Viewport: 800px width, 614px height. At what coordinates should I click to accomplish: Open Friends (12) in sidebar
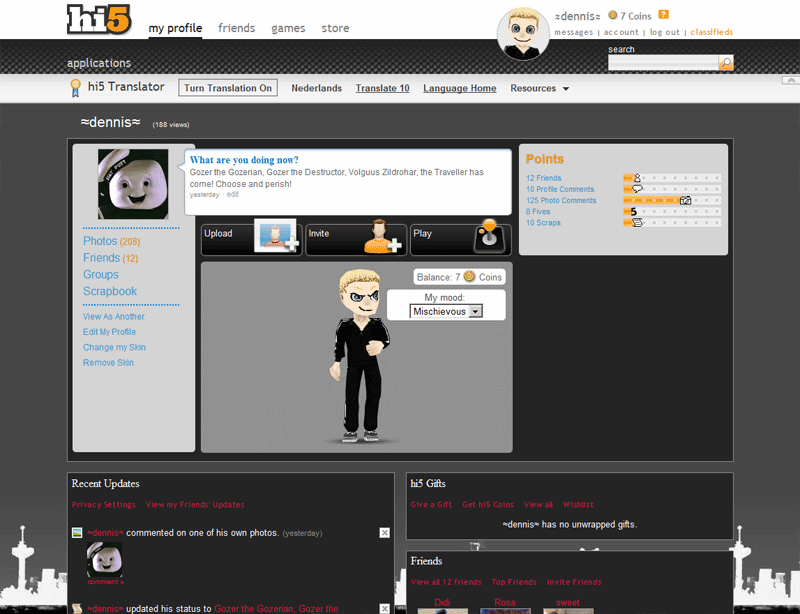(x=111, y=258)
